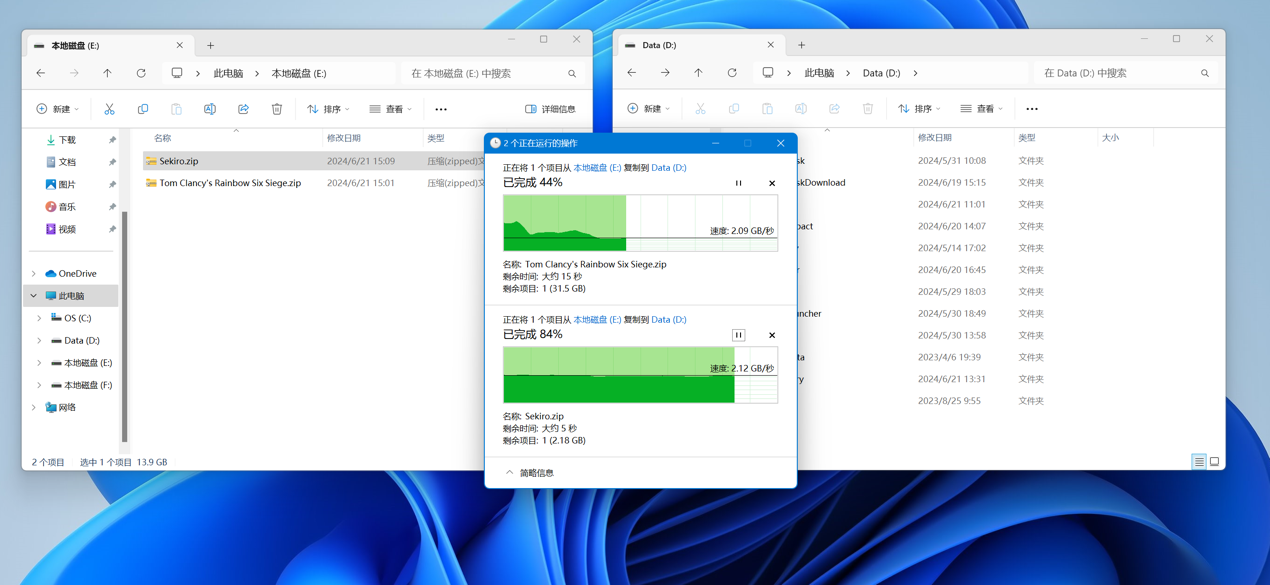Viewport: 1270px width, 585px height.
Task: Click Data (D:) link in 84% copy
Action: [669, 320]
